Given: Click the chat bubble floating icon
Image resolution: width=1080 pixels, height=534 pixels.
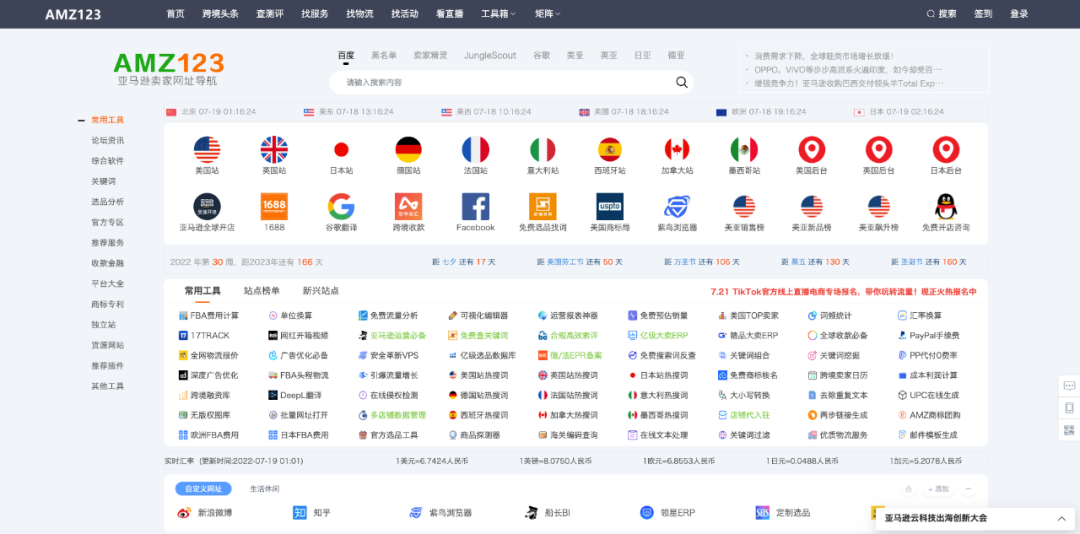Looking at the screenshot, I should [x=1069, y=386].
